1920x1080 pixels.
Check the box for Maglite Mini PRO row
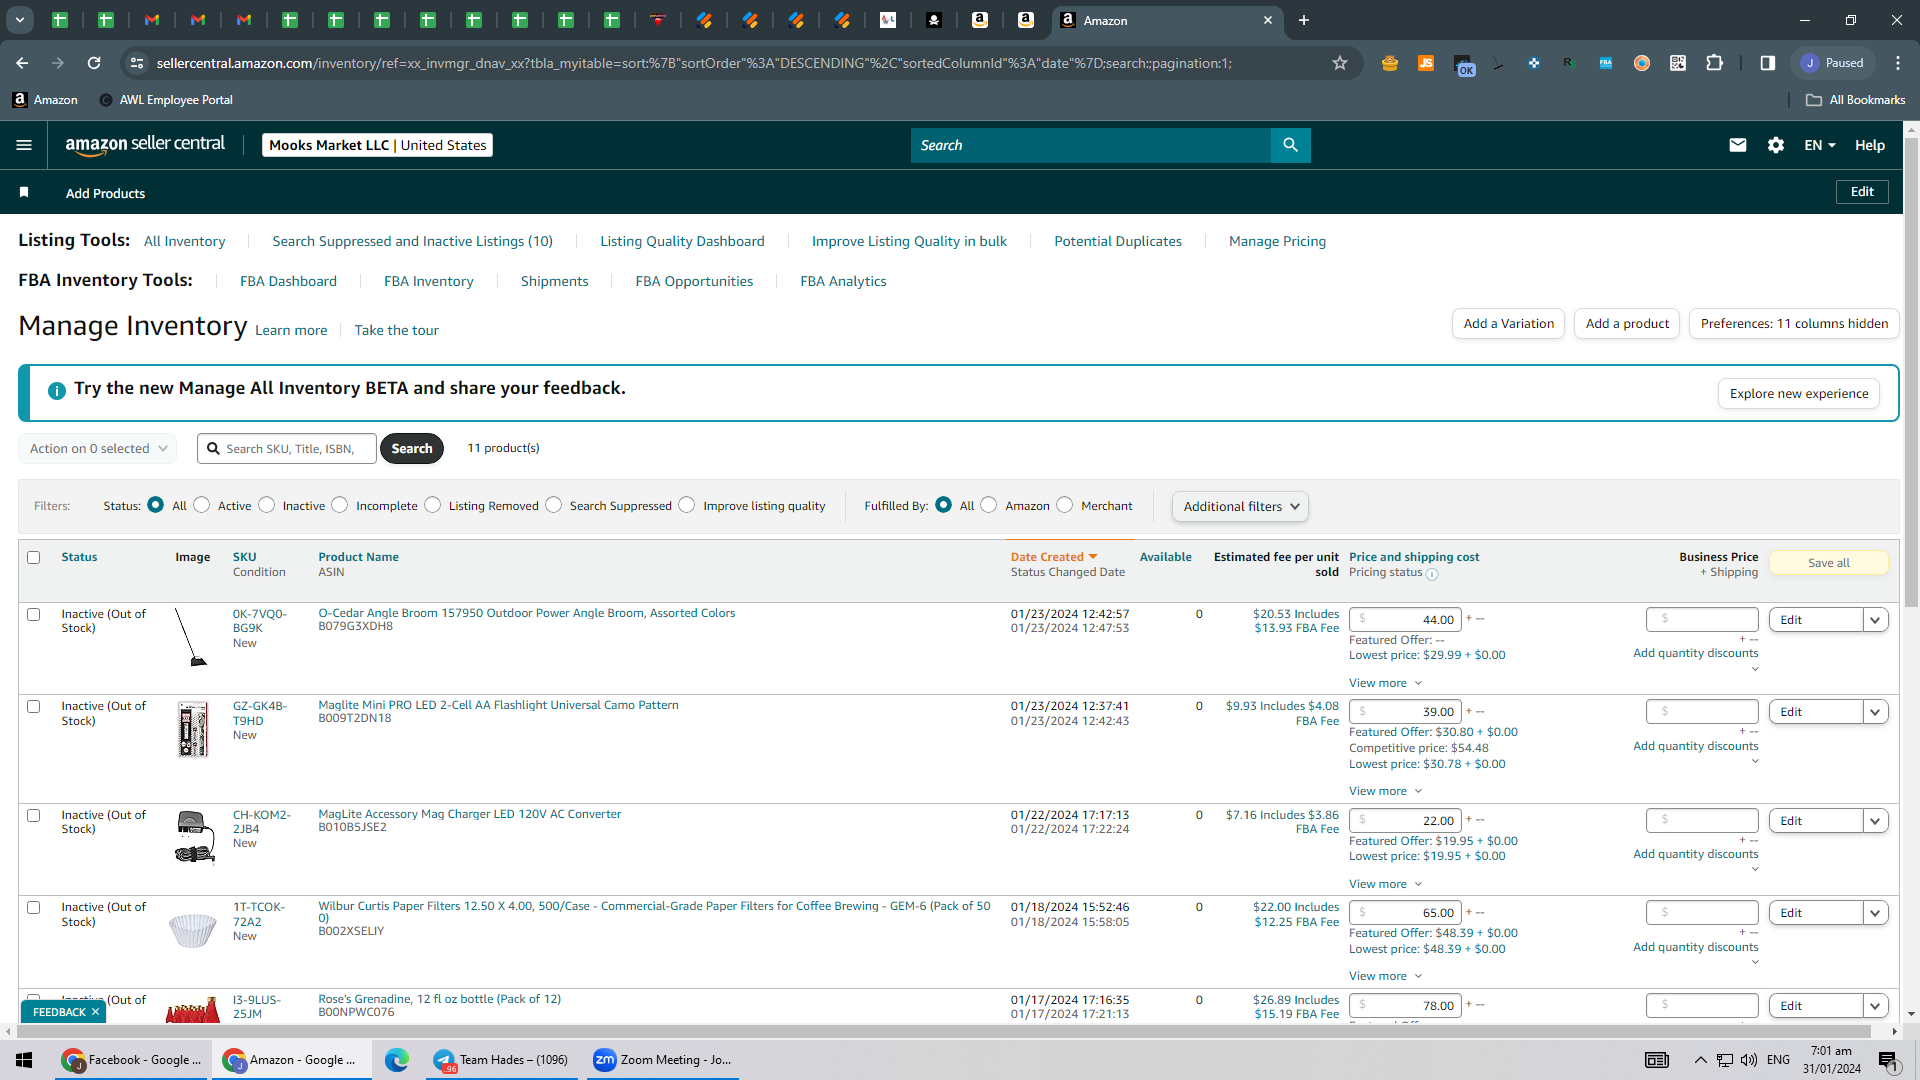(x=34, y=707)
